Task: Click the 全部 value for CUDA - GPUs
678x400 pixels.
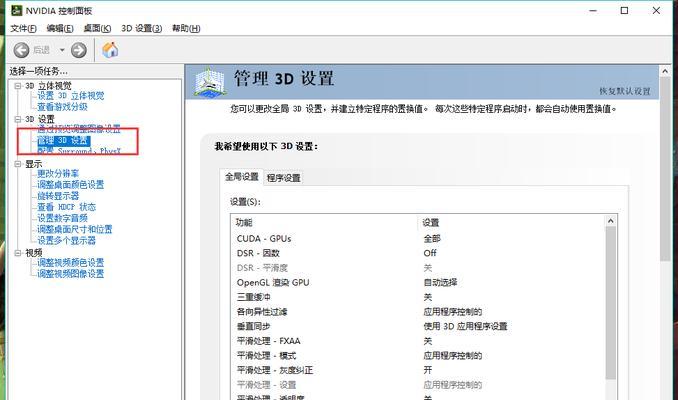Action: pos(432,239)
